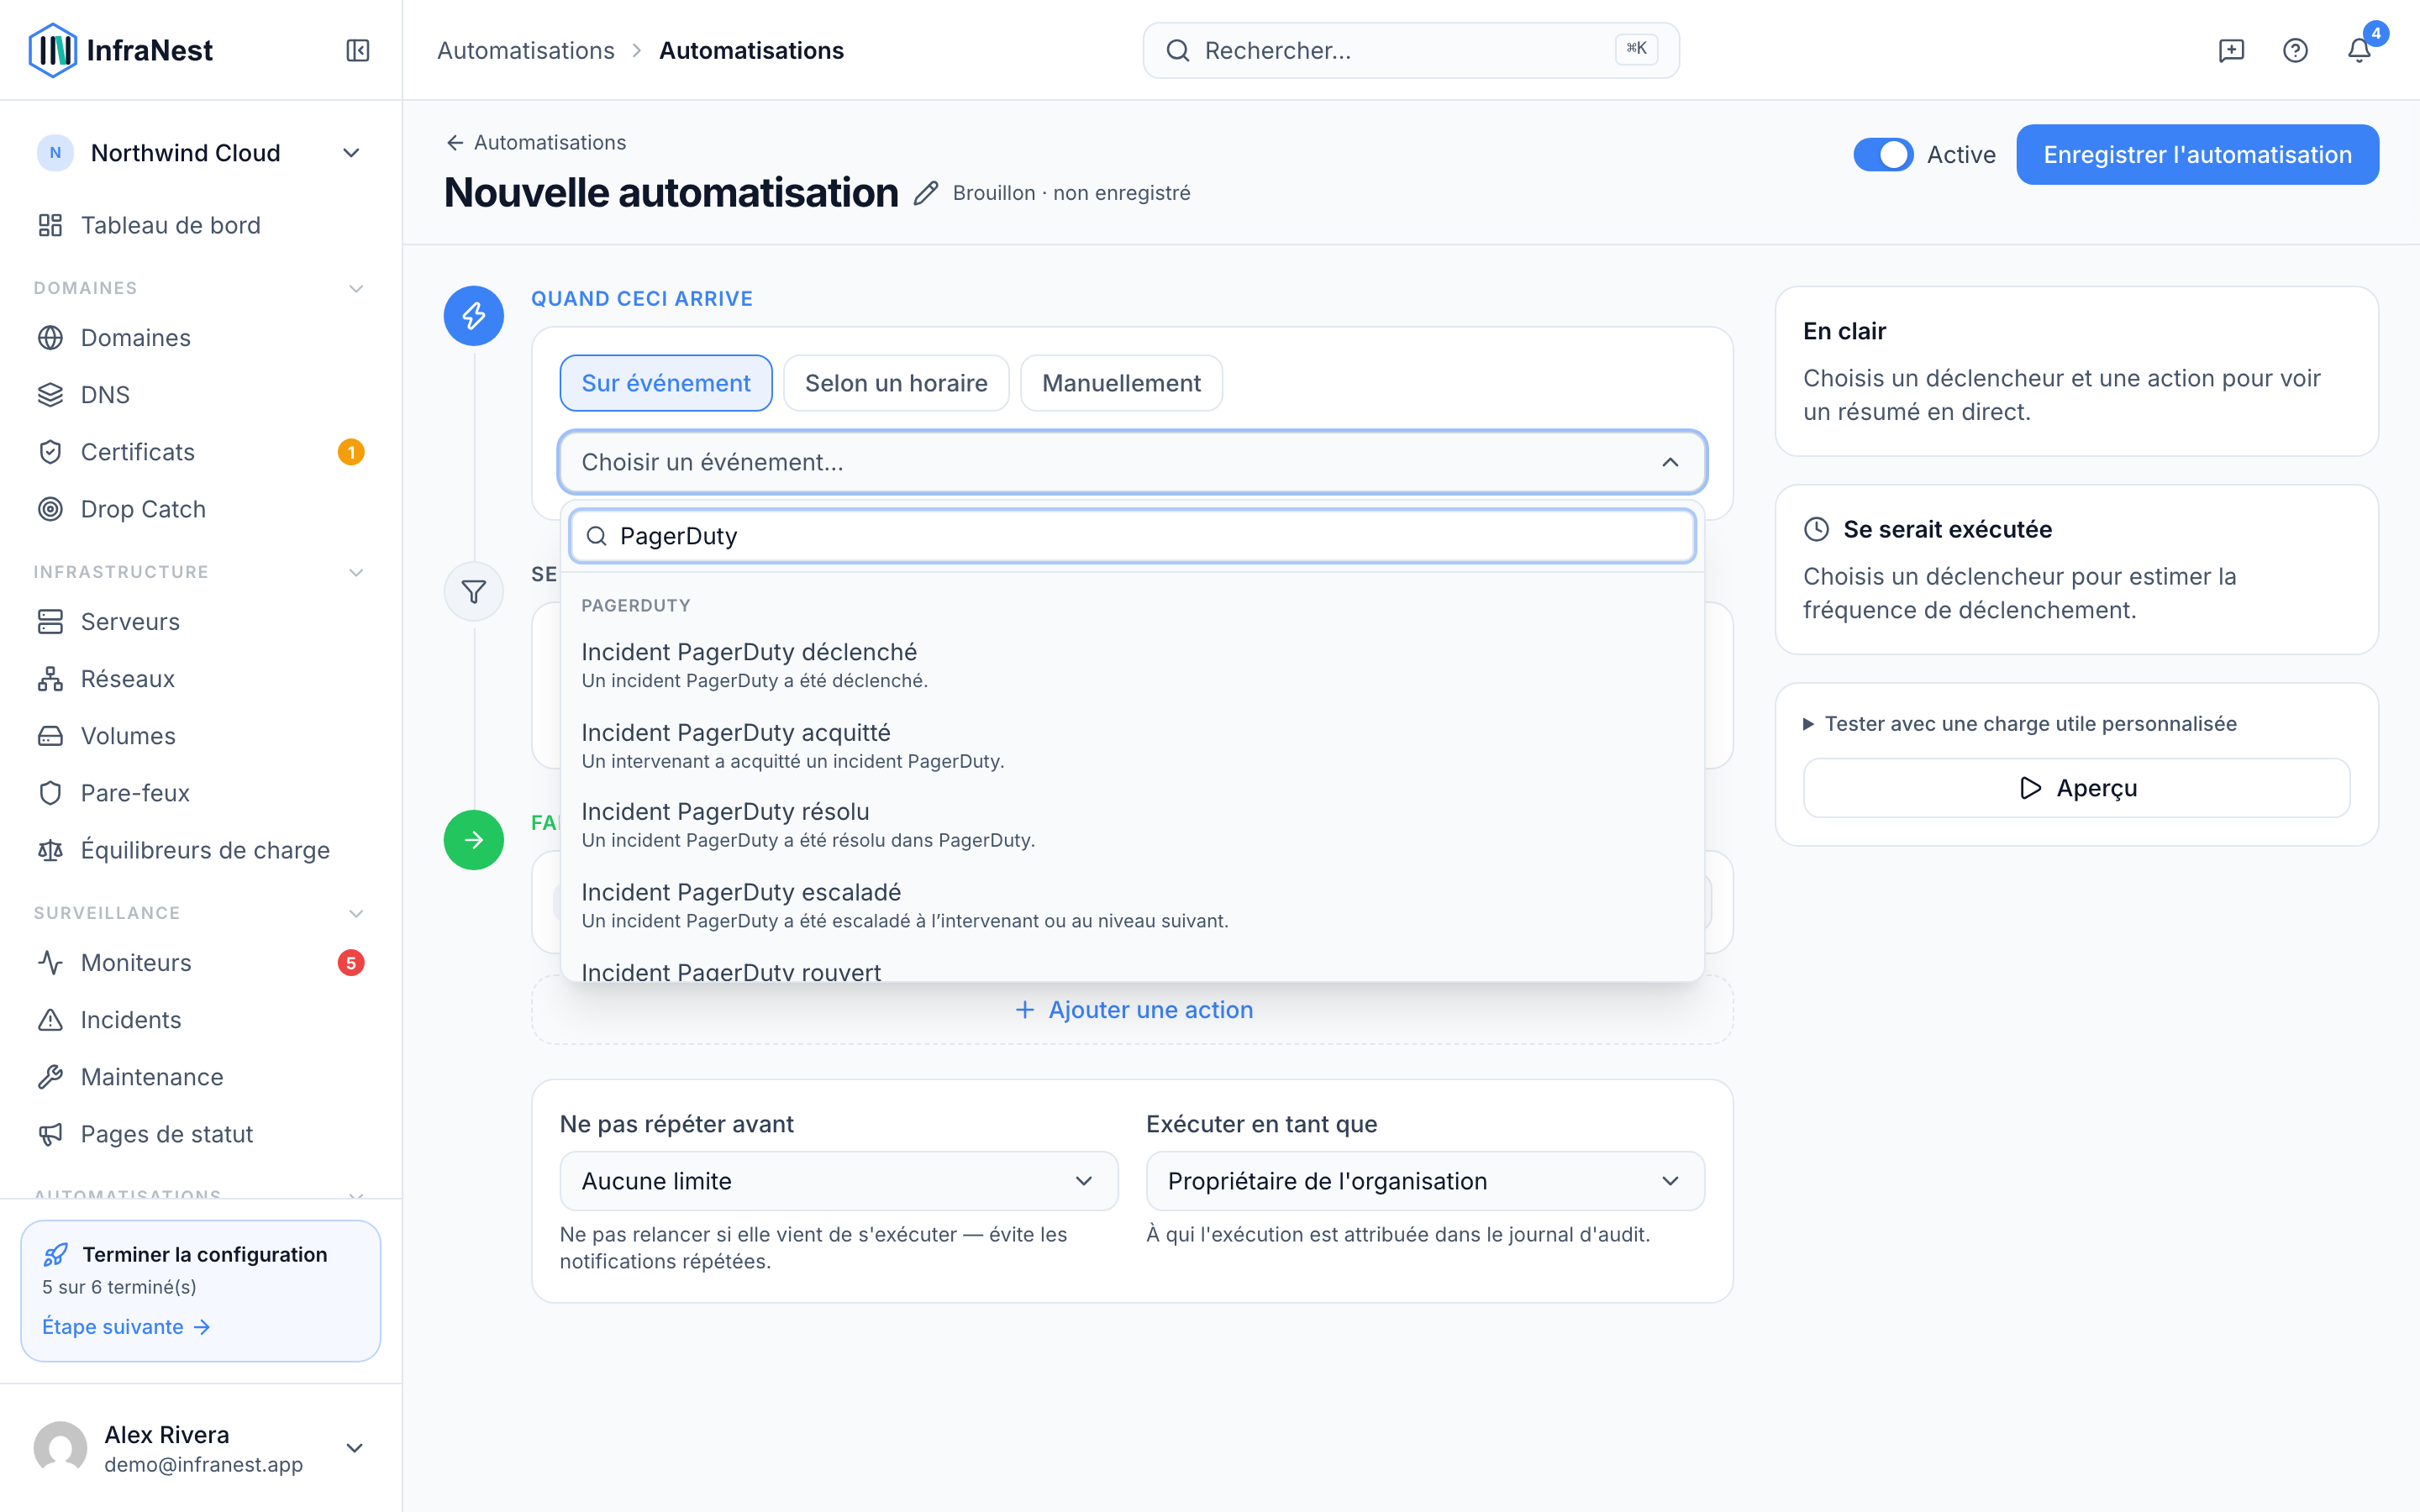The height and width of the screenshot is (1512, 2420).
Task: Click the Terminer la configuration card
Action: pyautogui.click(x=200, y=1290)
